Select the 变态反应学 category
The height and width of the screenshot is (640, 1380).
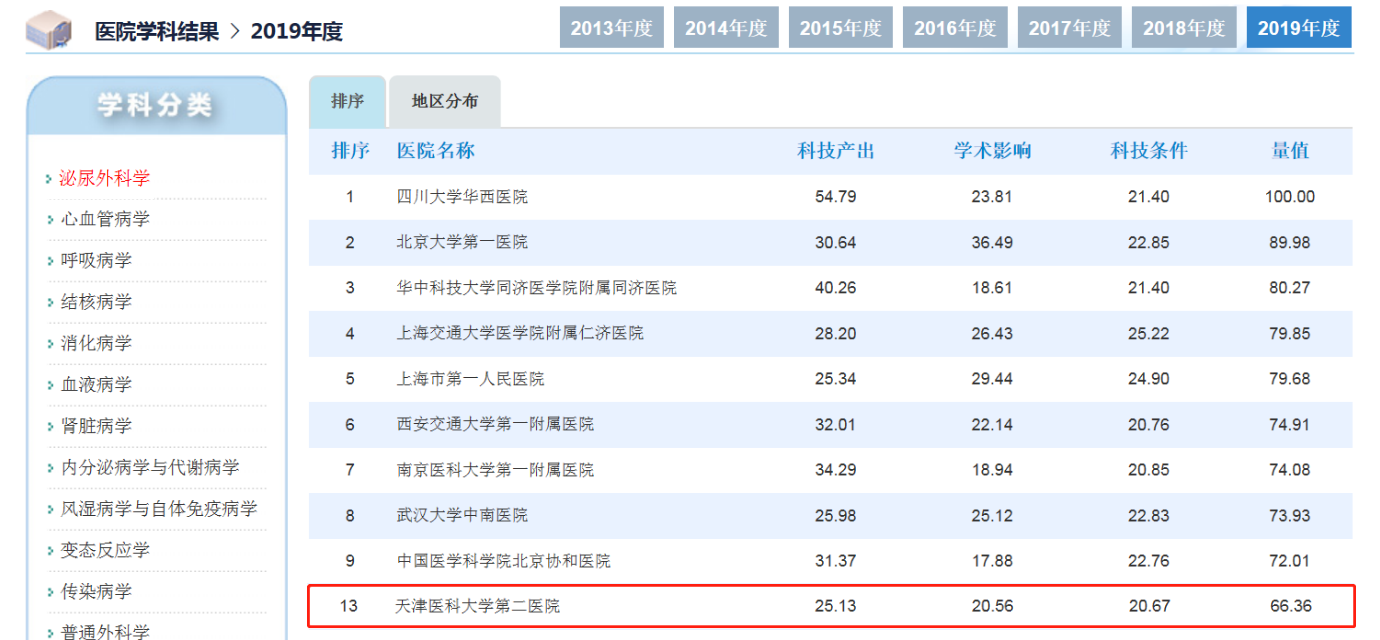105,550
